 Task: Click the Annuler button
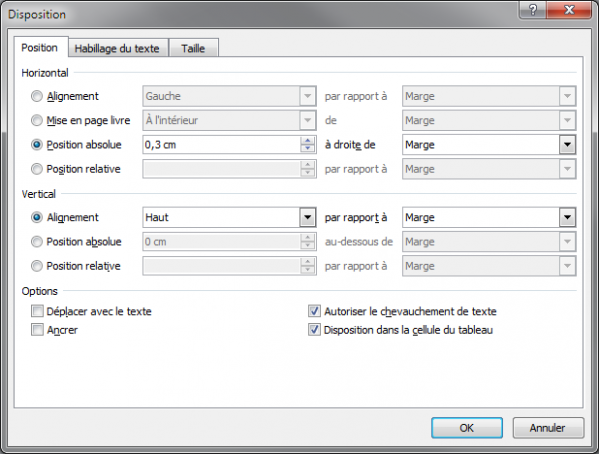tap(548, 428)
